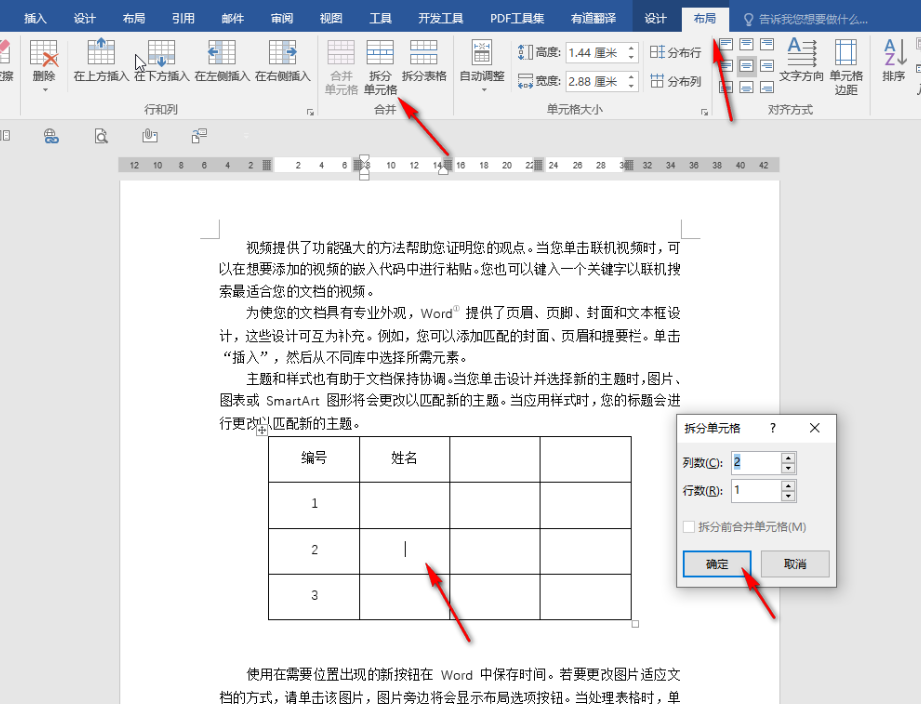Click the 列数 input field
The width and height of the screenshot is (921, 704).
(x=755, y=462)
